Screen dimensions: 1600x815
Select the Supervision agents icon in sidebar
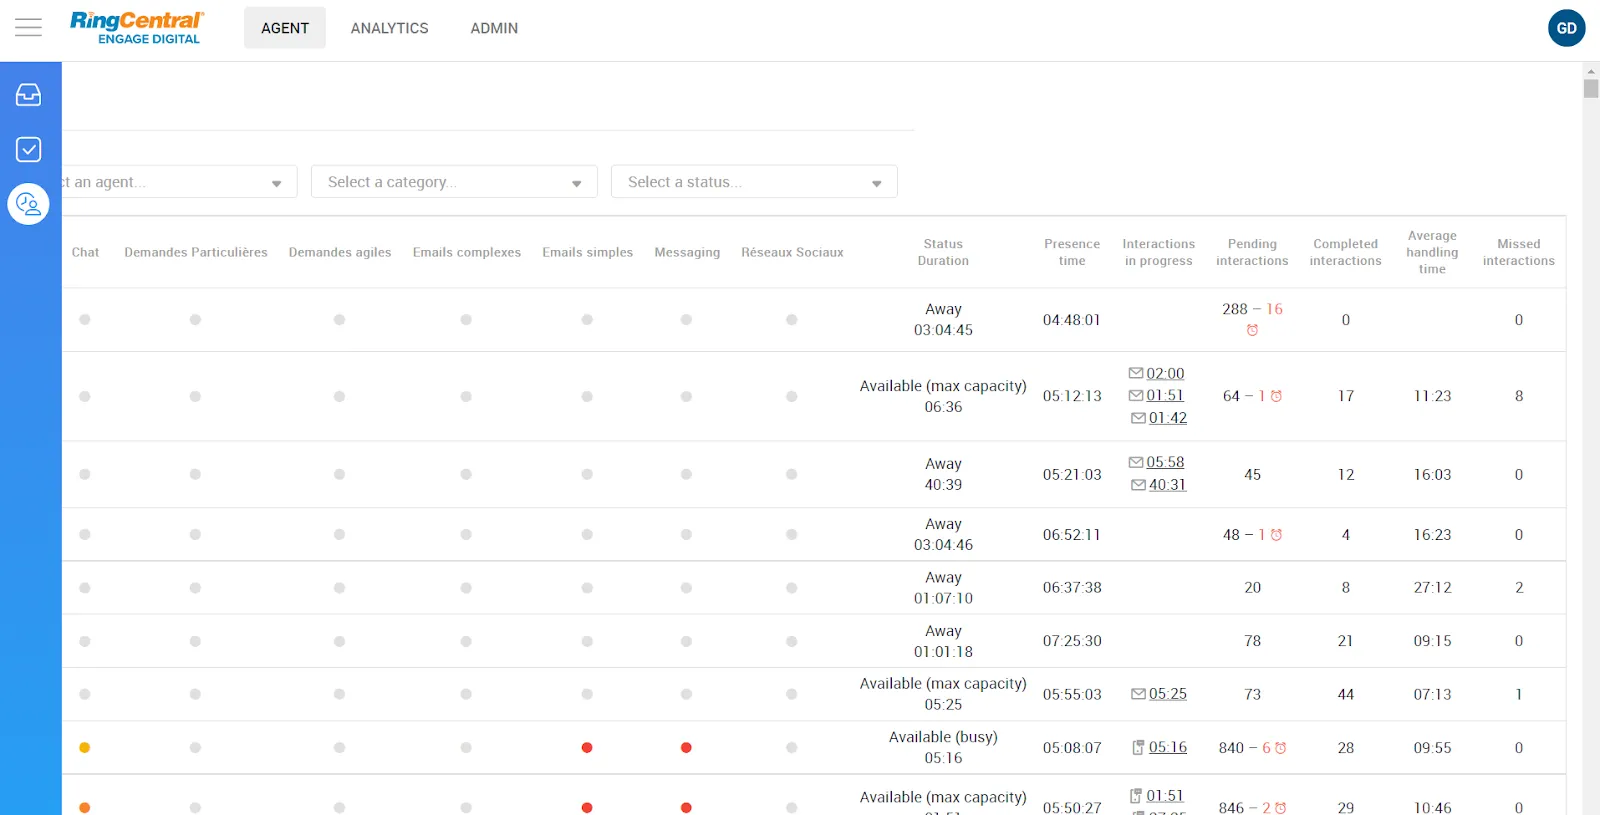pyautogui.click(x=28, y=205)
